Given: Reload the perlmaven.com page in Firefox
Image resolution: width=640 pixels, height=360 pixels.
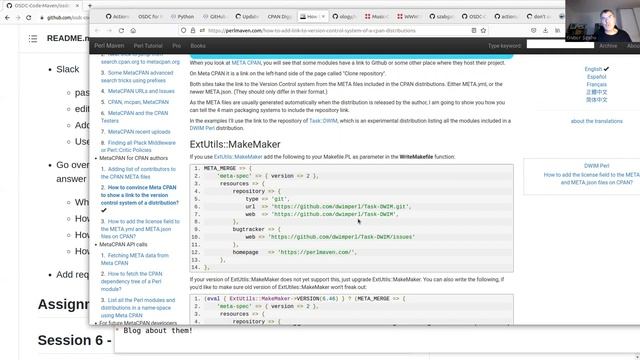Looking at the screenshot, I should pos(121,31).
